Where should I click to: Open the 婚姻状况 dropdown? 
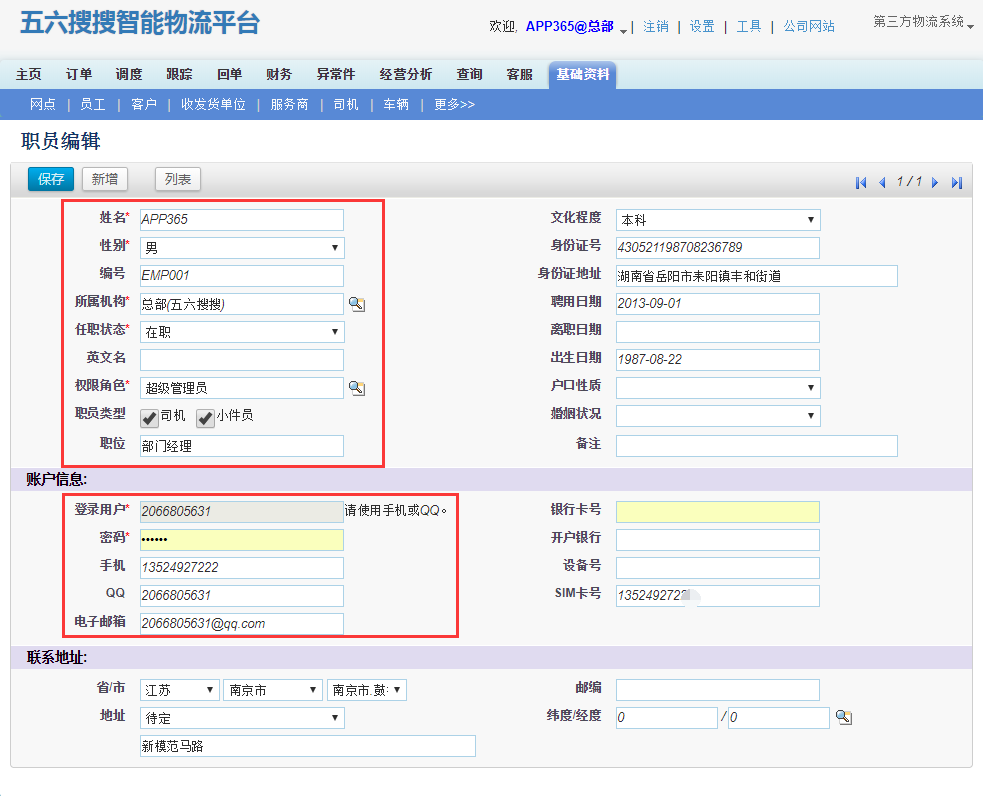[718, 415]
